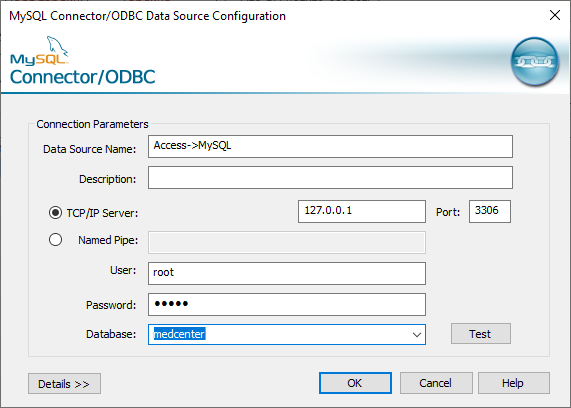The image size is (571, 408).
Task: Click the Port field showing 3306
Action: 490,211
